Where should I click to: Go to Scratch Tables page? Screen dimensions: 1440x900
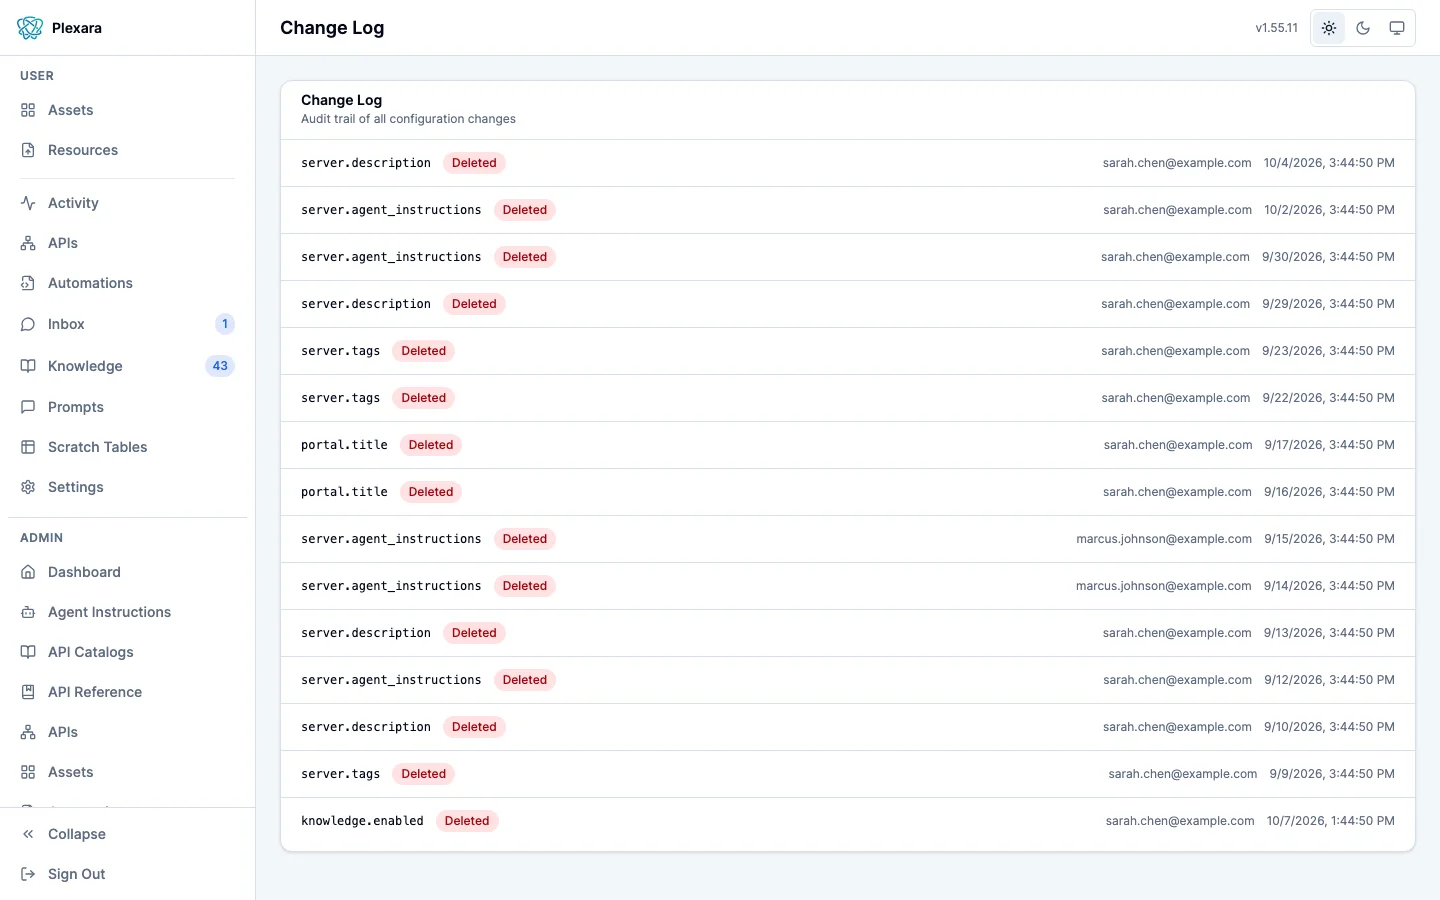127,447
